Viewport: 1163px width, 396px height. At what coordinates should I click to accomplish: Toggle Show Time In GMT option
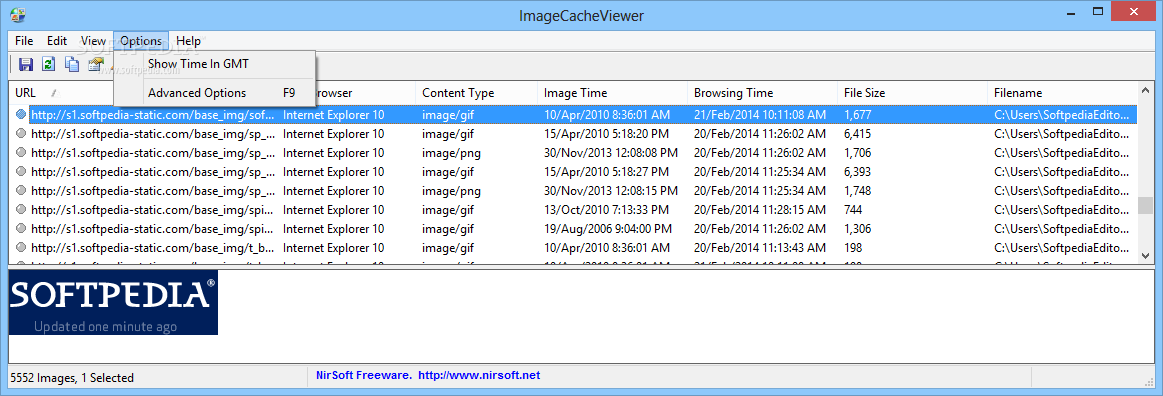pos(198,64)
